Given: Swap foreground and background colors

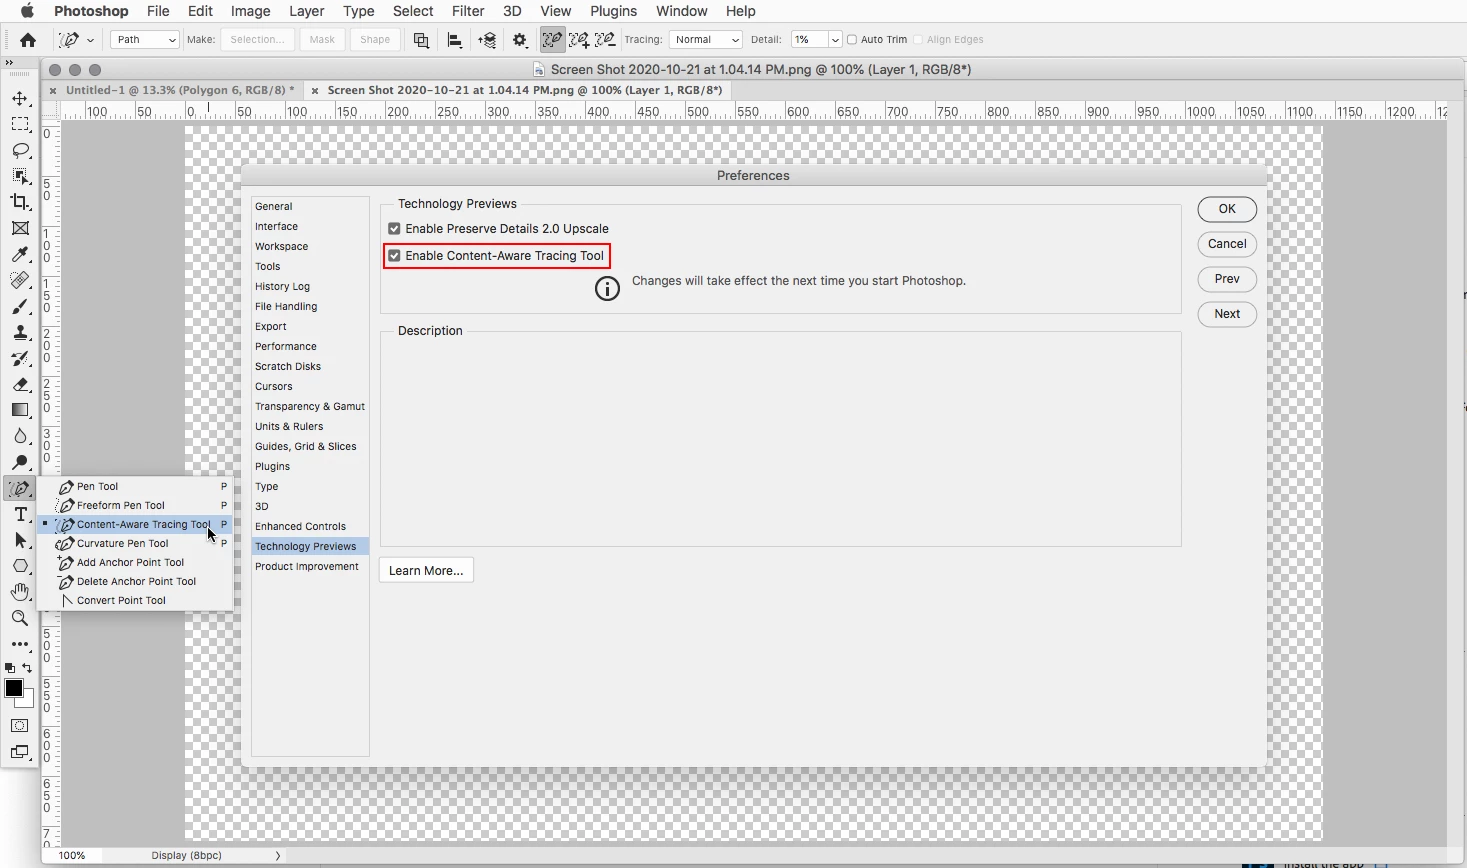Looking at the screenshot, I should point(27,668).
